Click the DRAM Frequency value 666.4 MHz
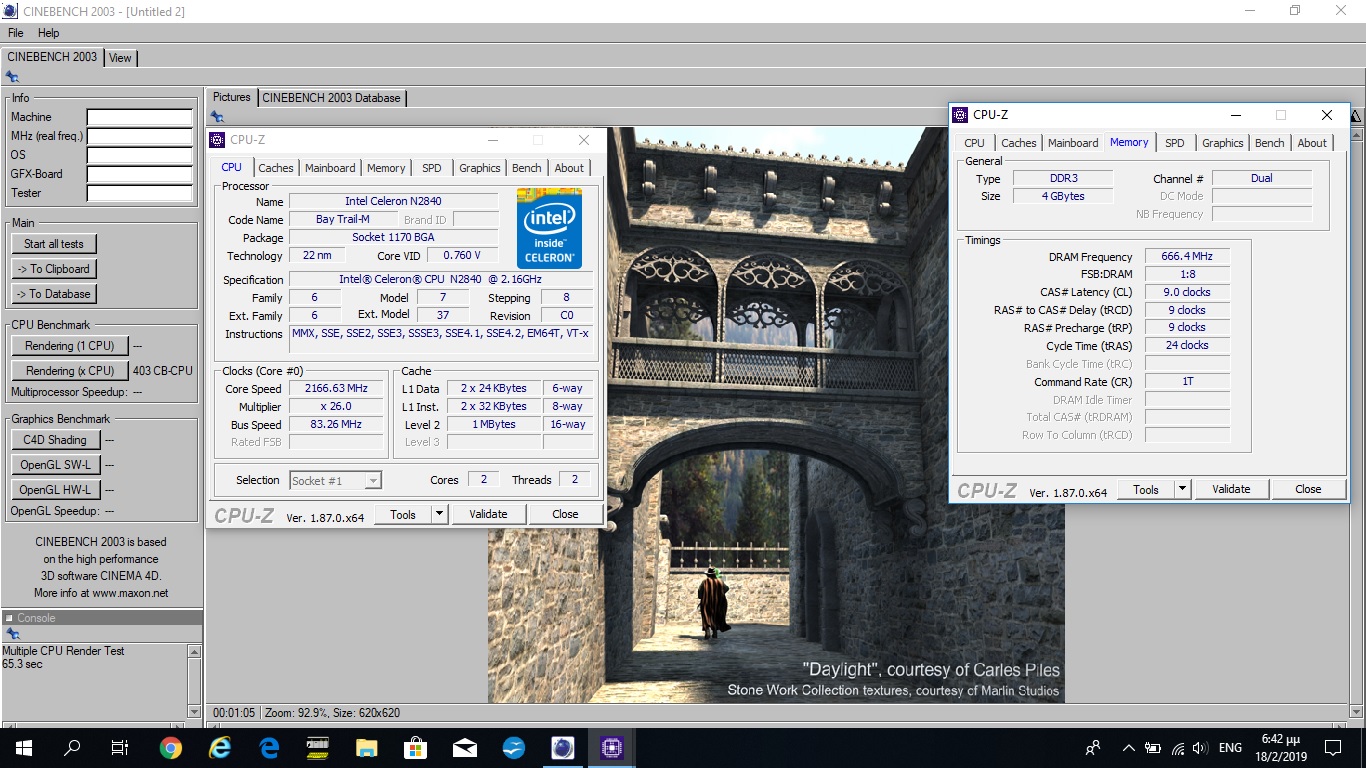This screenshot has width=1366, height=768. (x=1187, y=257)
